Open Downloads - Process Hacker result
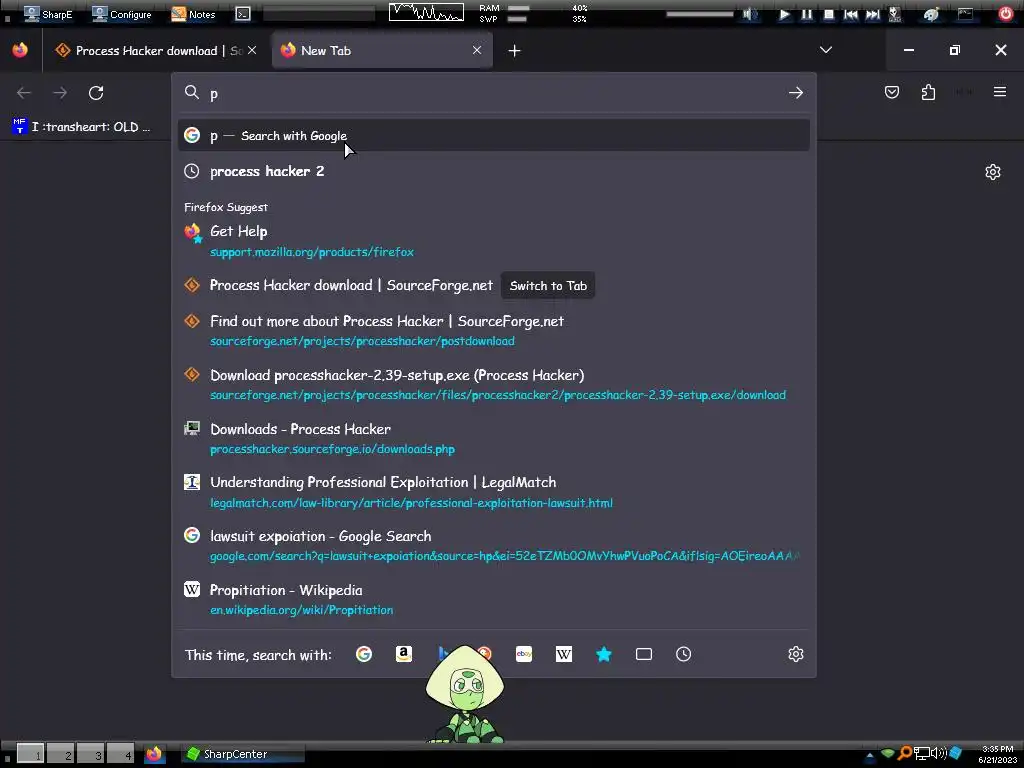The image size is (1024, 768). tap(494, 438)
